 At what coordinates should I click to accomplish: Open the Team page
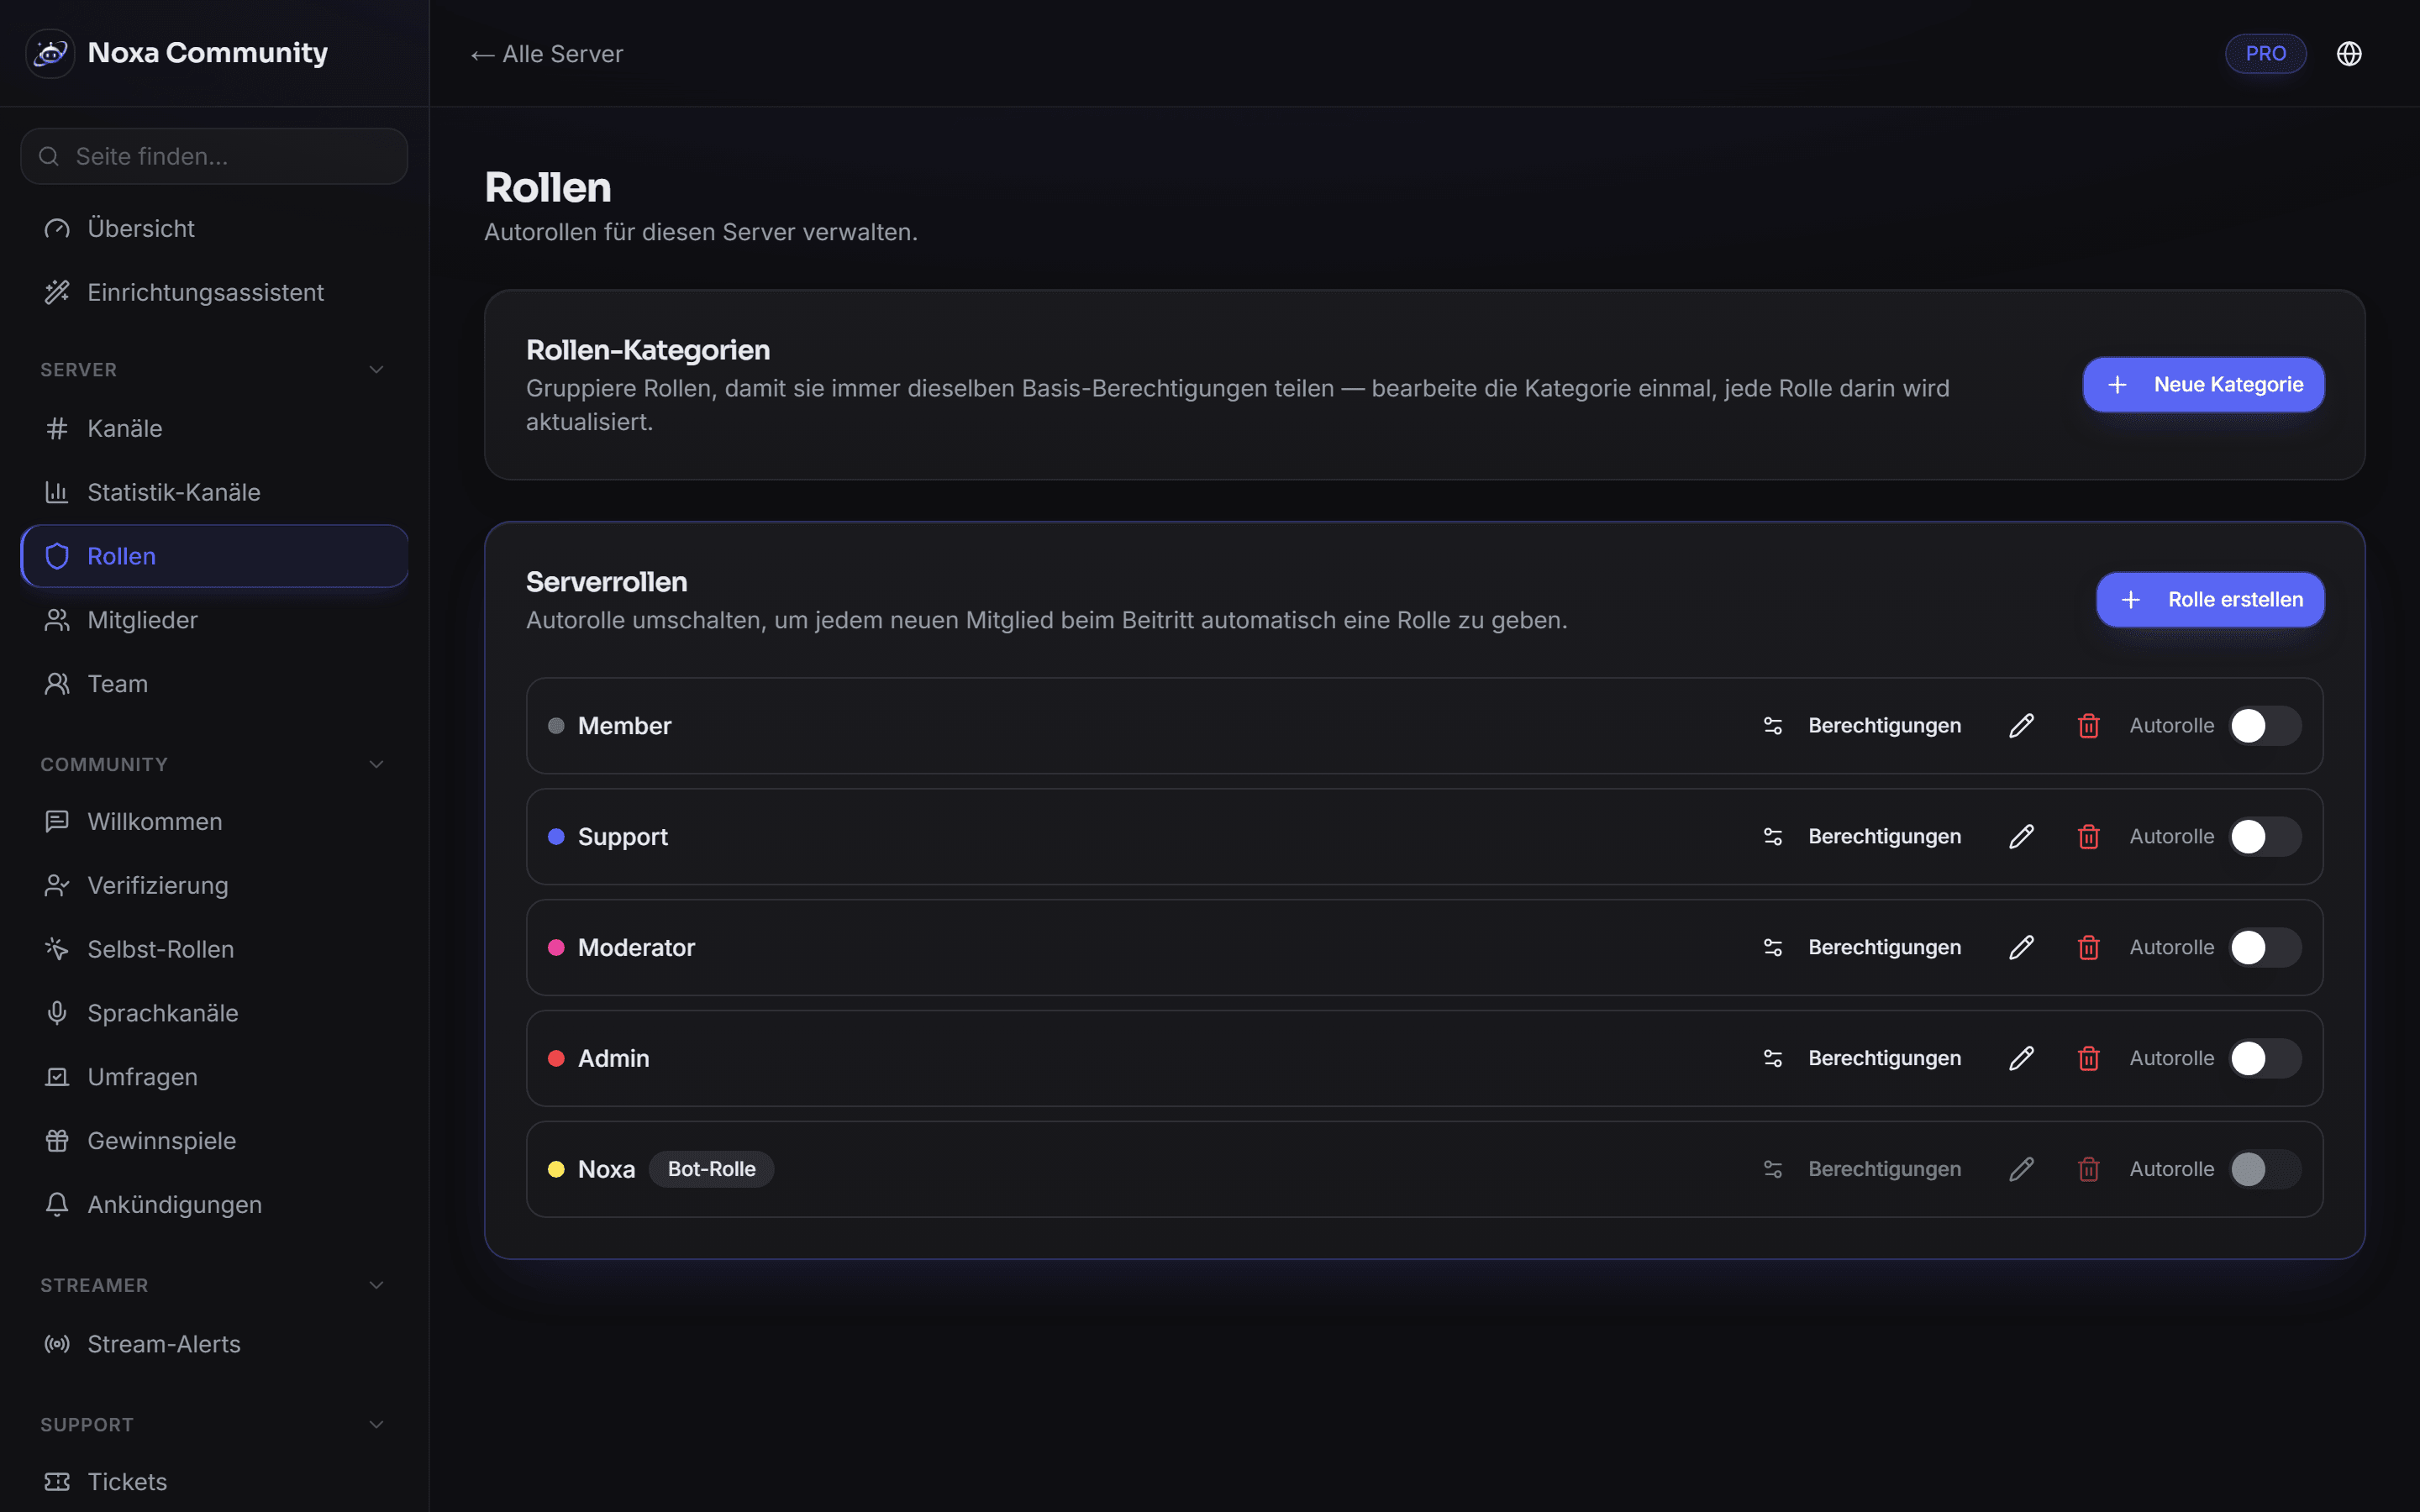214,685
